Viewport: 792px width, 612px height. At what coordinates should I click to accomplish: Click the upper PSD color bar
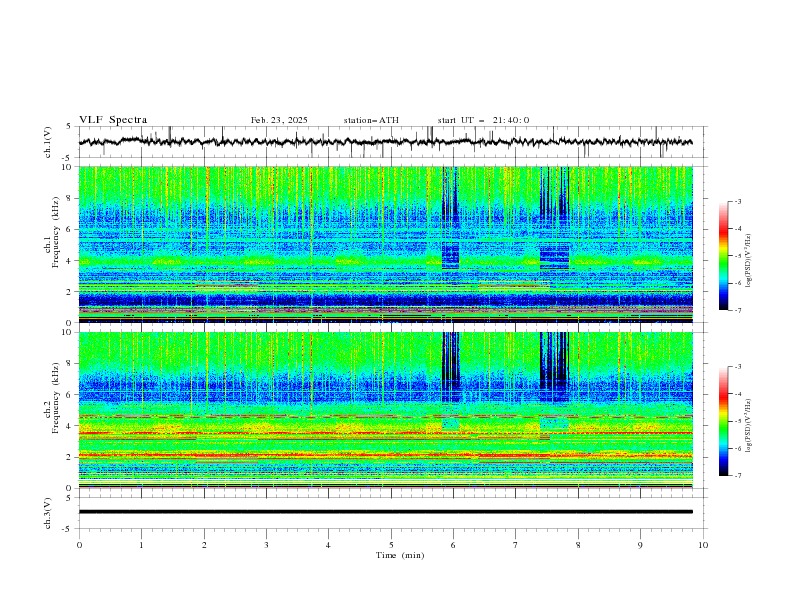point(723,255)
